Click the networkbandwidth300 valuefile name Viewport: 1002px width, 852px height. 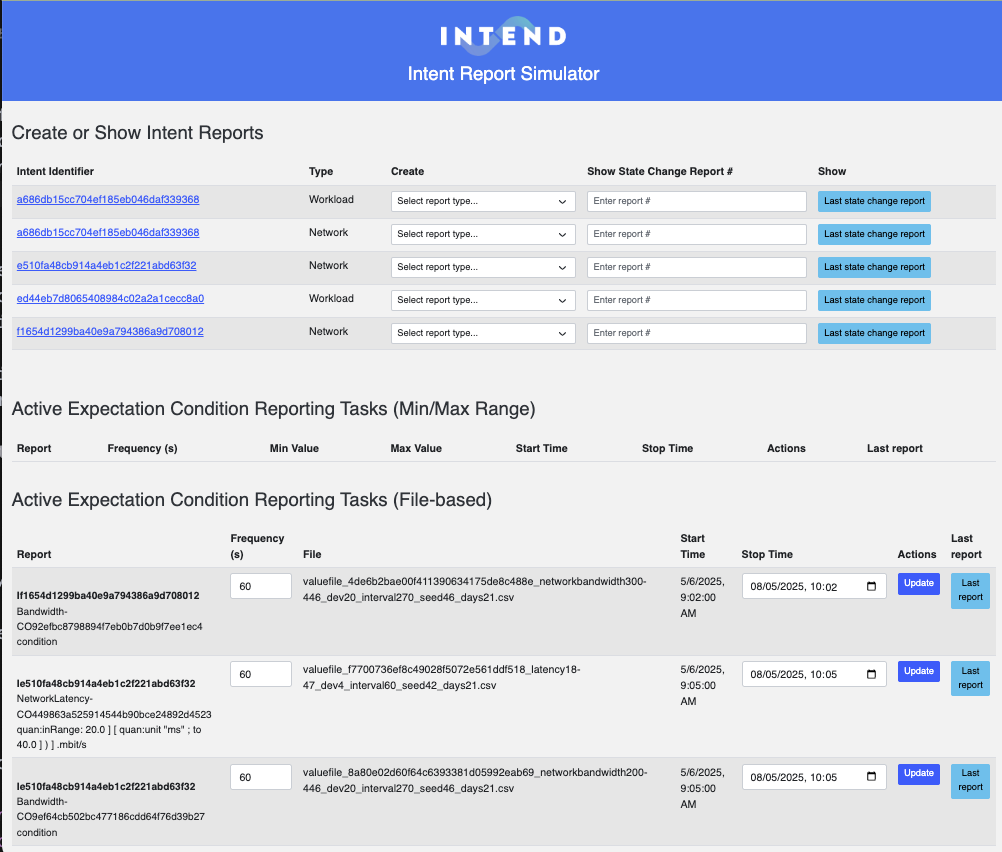474,589
